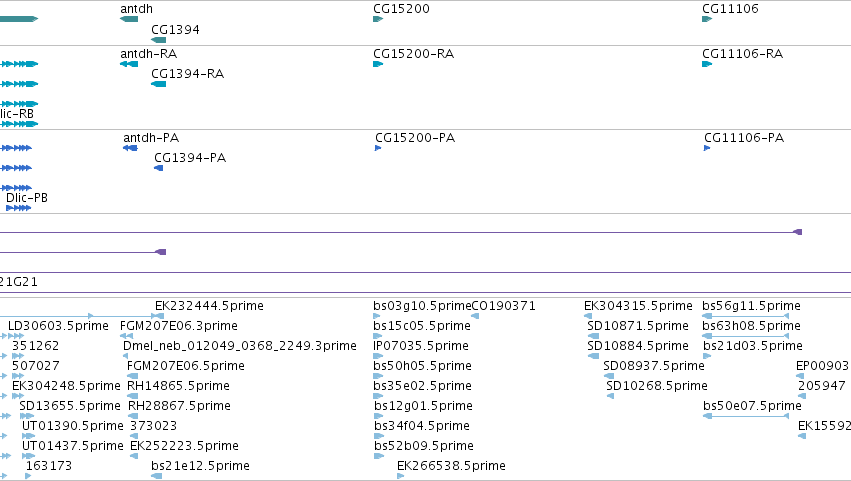Click the CG1394 gene feature arrow
The height and width of the screenshot is (481, 851).
pos(158,40)
